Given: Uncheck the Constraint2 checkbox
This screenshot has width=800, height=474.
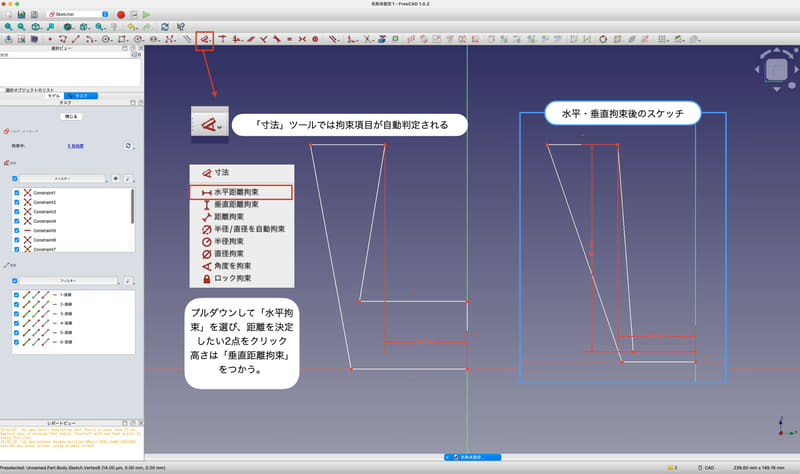Looking at the screenshot, I should [x=16, y=203].
